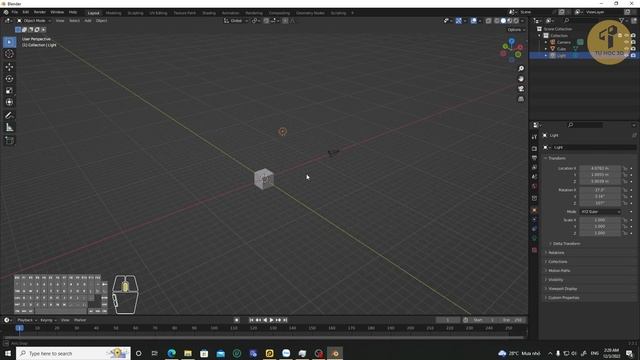Viewport: 640px width, 360px height.
Task: Open the Edit menu
Action: [x=26, y=12]
